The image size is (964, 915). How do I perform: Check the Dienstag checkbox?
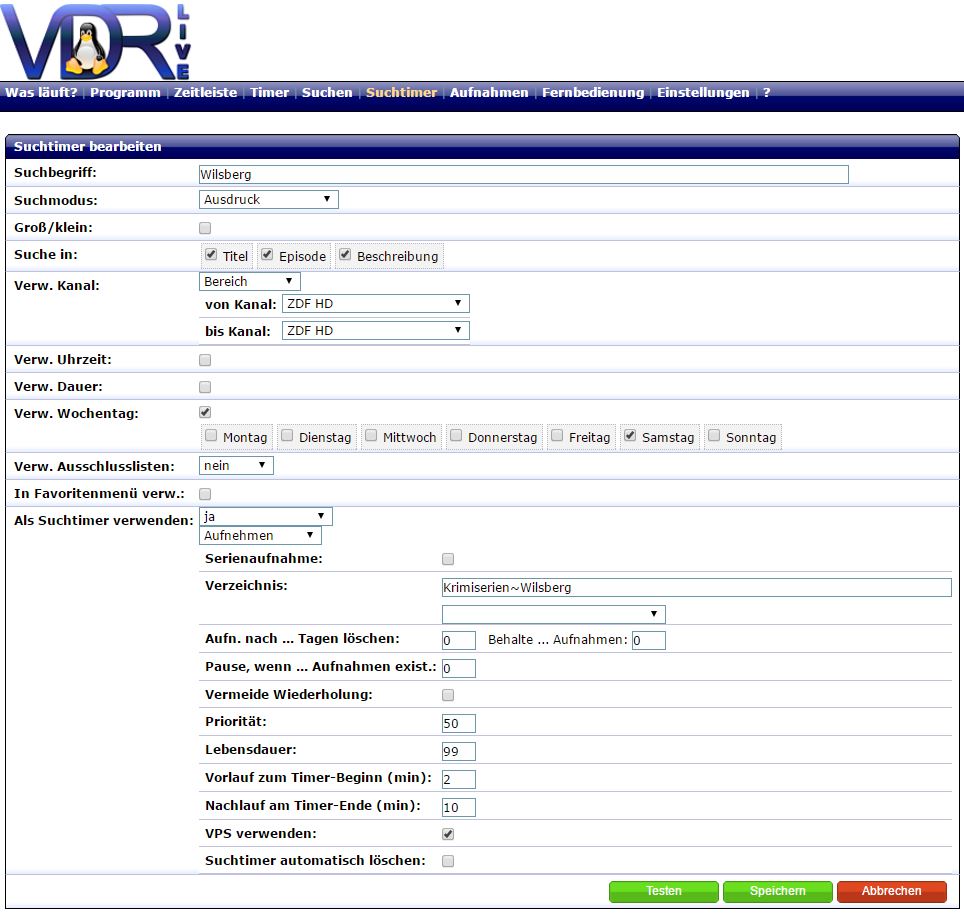[287, 435]
